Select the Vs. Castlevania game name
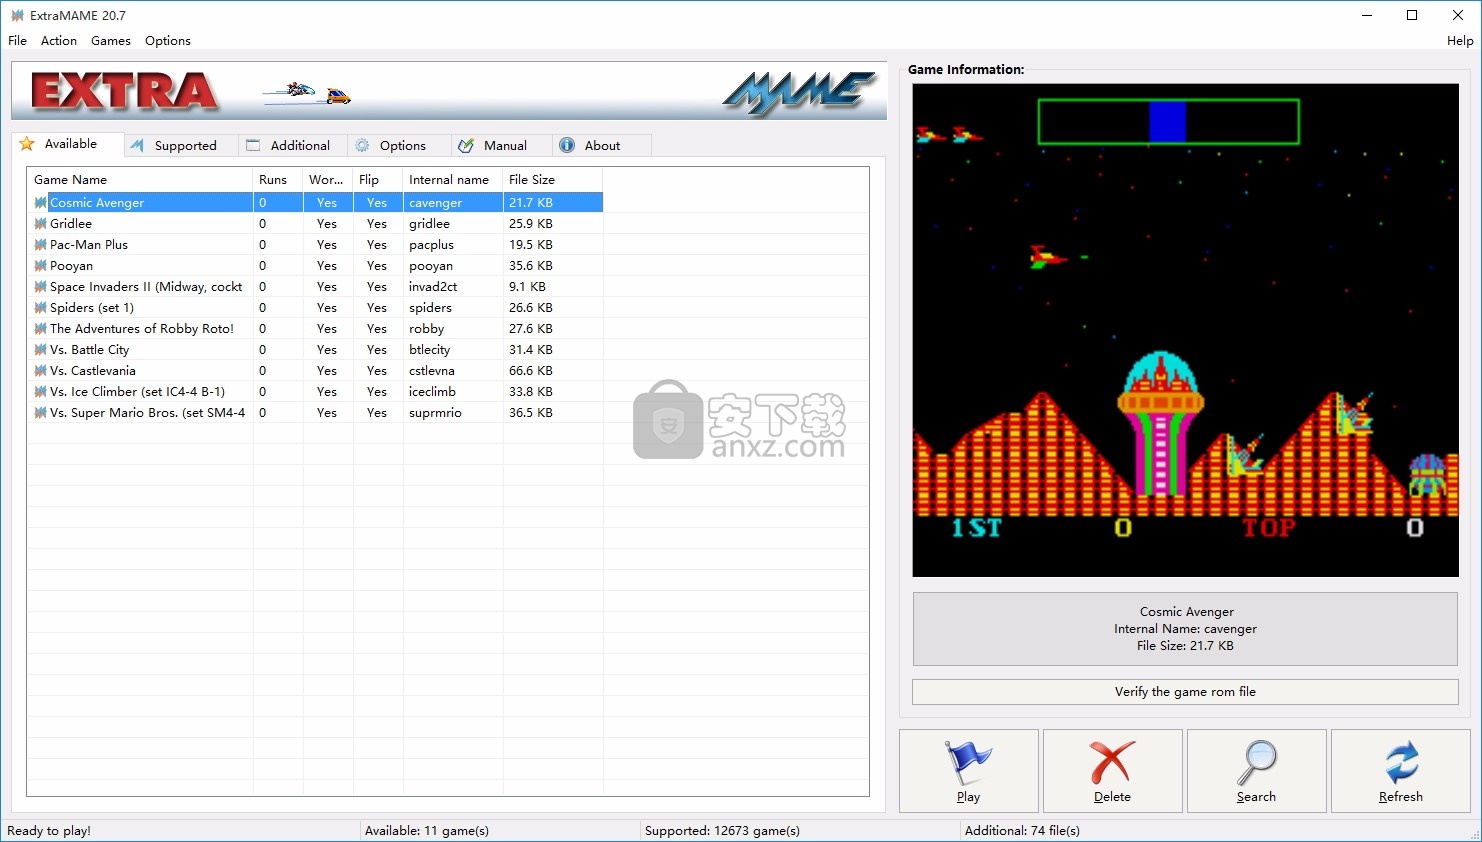Viewport: 1482px width, 842px height. coord(93,371)
